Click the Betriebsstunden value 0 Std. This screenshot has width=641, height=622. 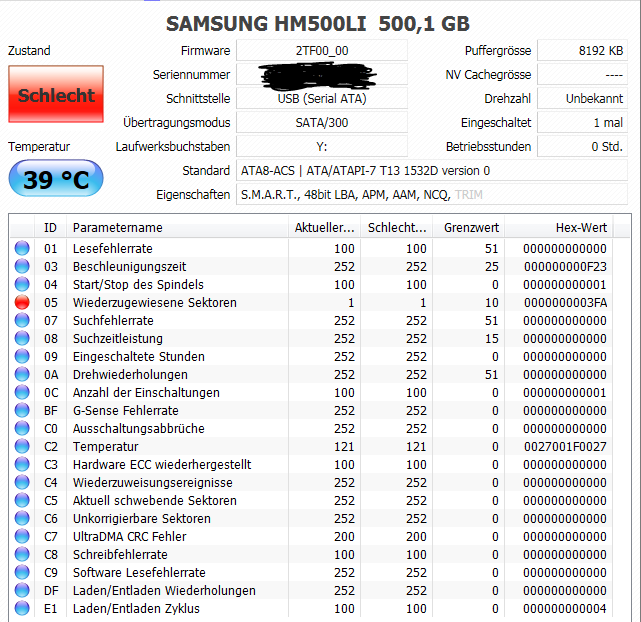click(582, 146)
